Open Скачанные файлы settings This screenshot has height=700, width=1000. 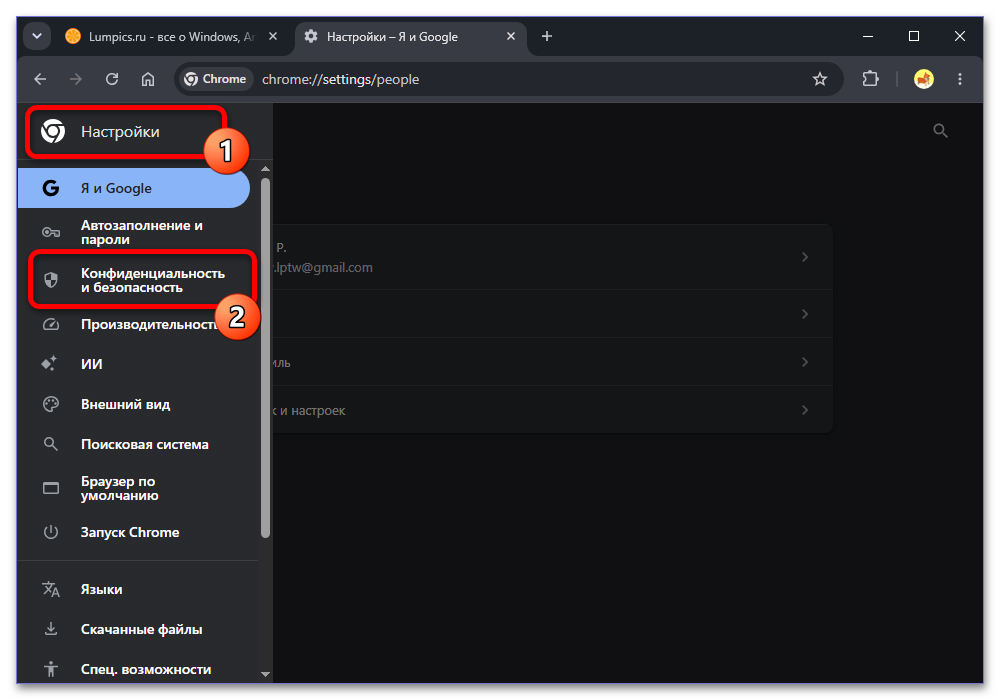click(133, 629)
